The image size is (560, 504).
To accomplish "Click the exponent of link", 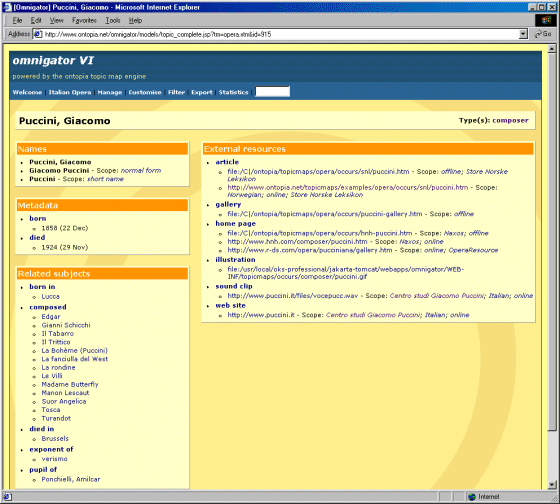I will click(51, 449).
